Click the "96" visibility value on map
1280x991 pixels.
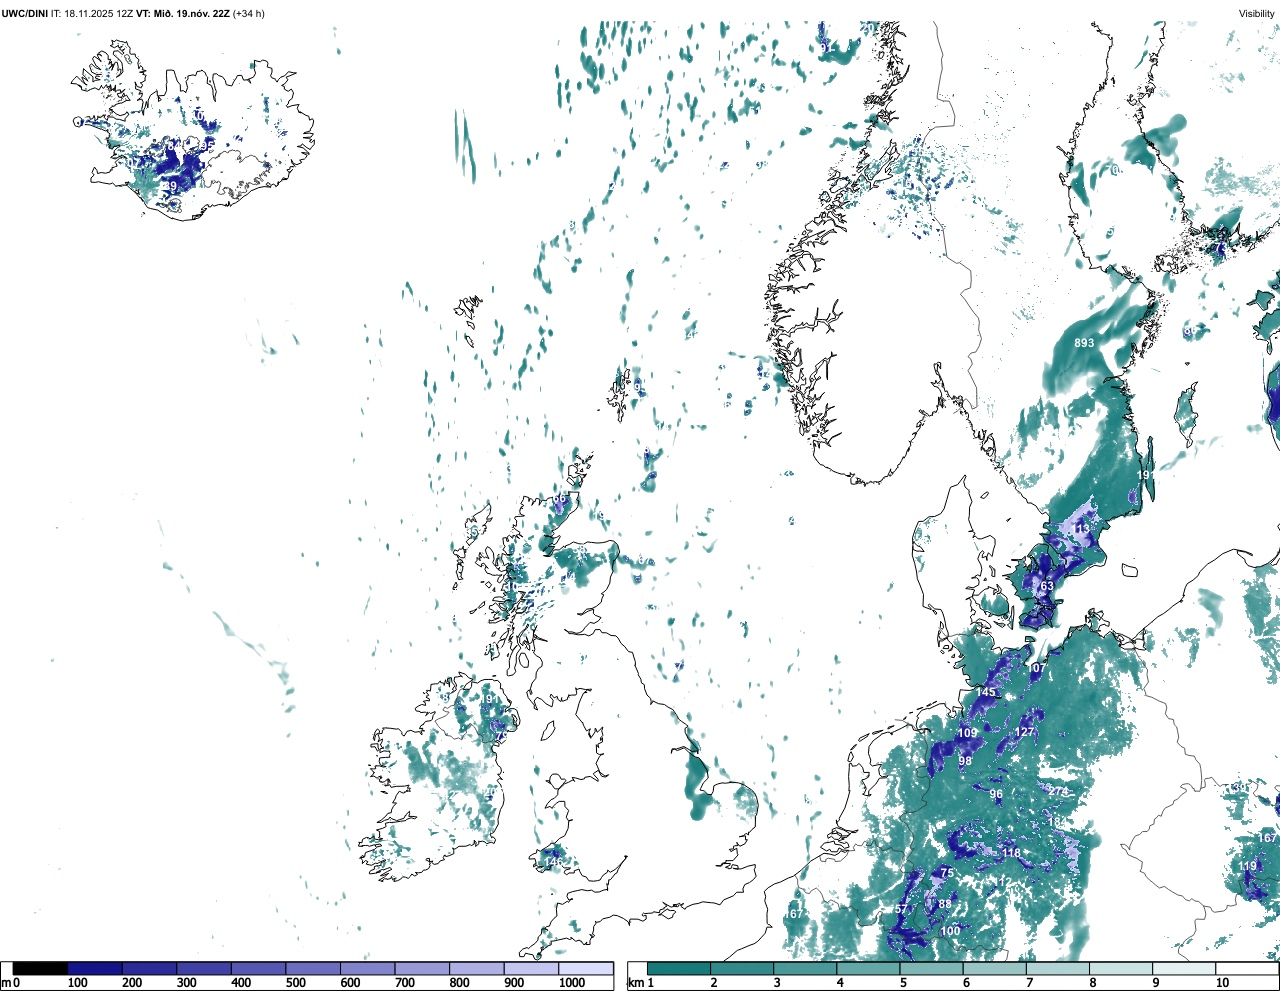pos(996,795)
